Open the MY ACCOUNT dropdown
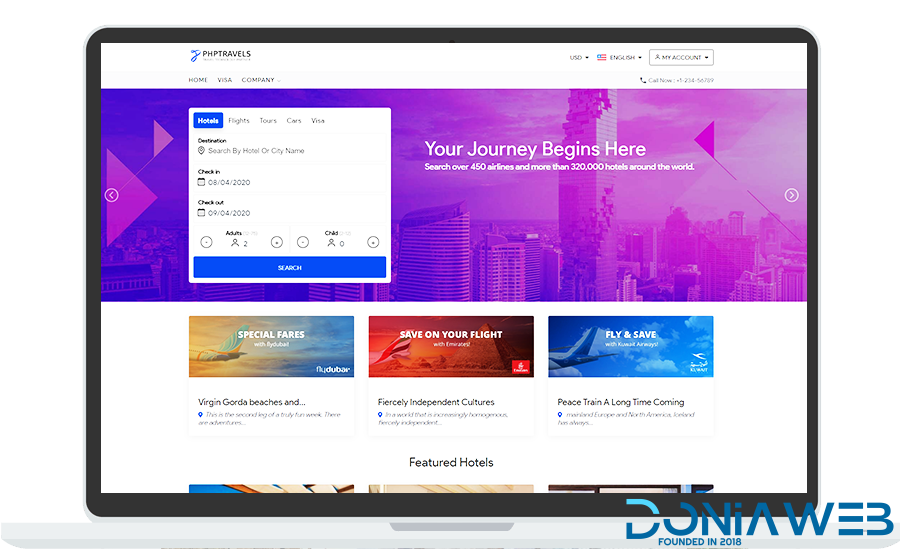The width and height of the screenshot is (900, 549). click(681, 58)
